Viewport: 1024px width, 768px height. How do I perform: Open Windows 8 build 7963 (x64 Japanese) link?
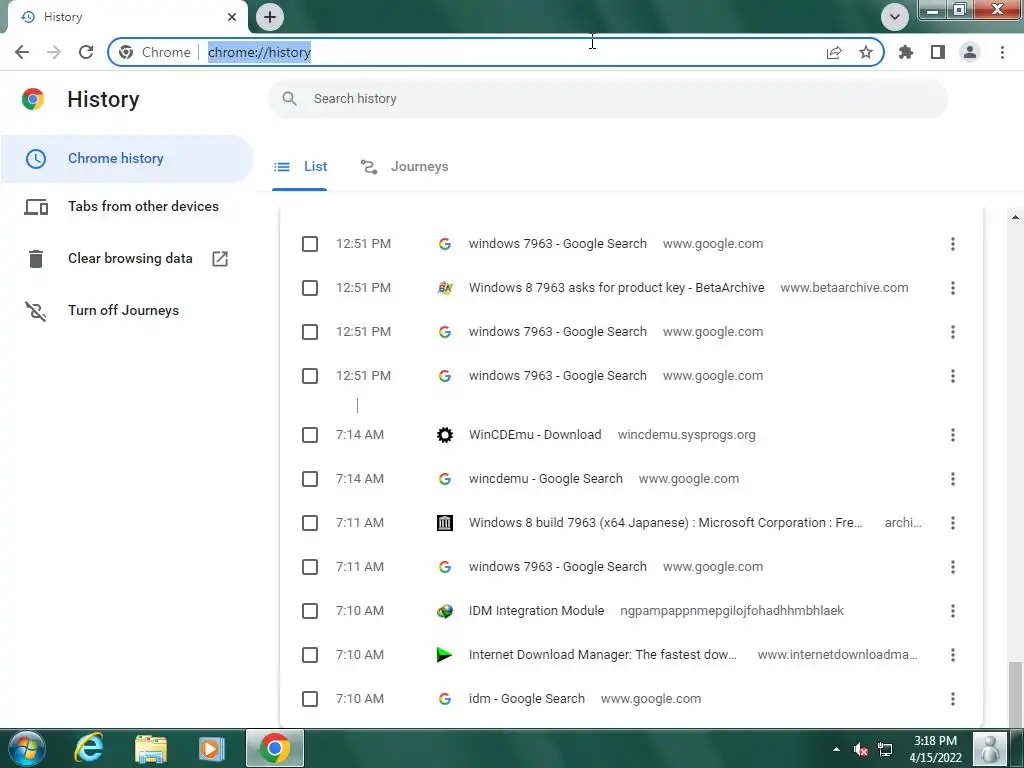pyautogui.click(x=665, y=523)
